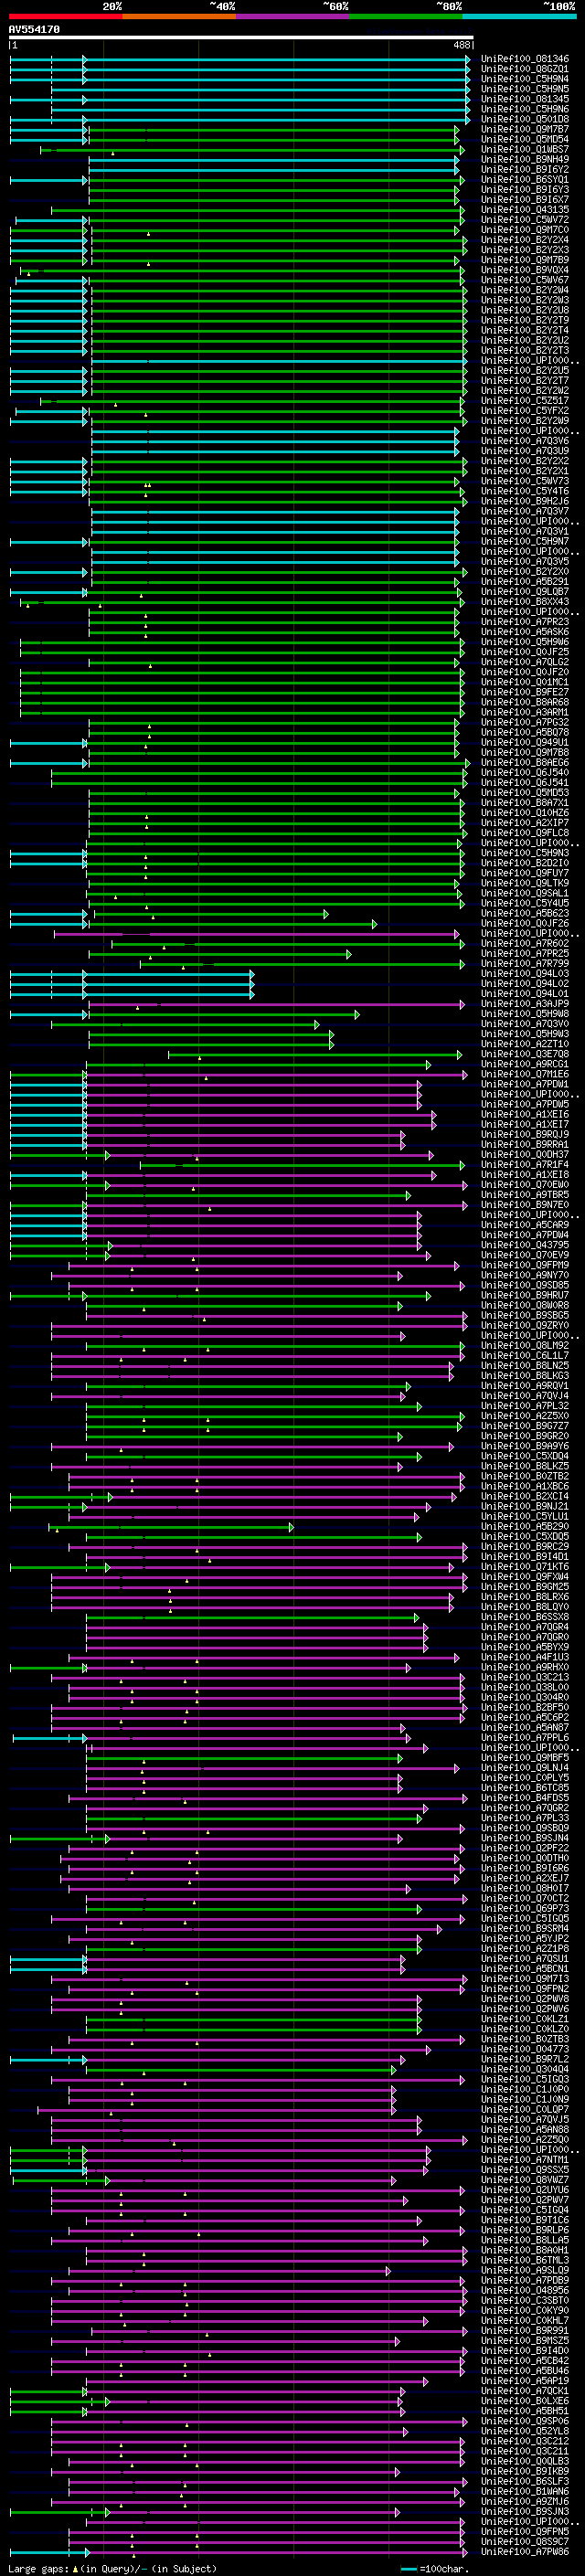Open hit UniRef100_Q949U1

[x=525, y=743]
